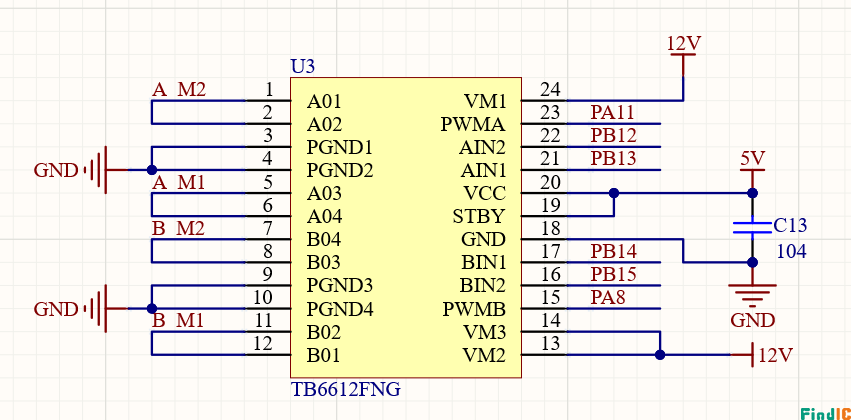The width and height of the screenshot is (851, 420).
Task: Click the A01 pin name
Action: [x=324, y=101]
